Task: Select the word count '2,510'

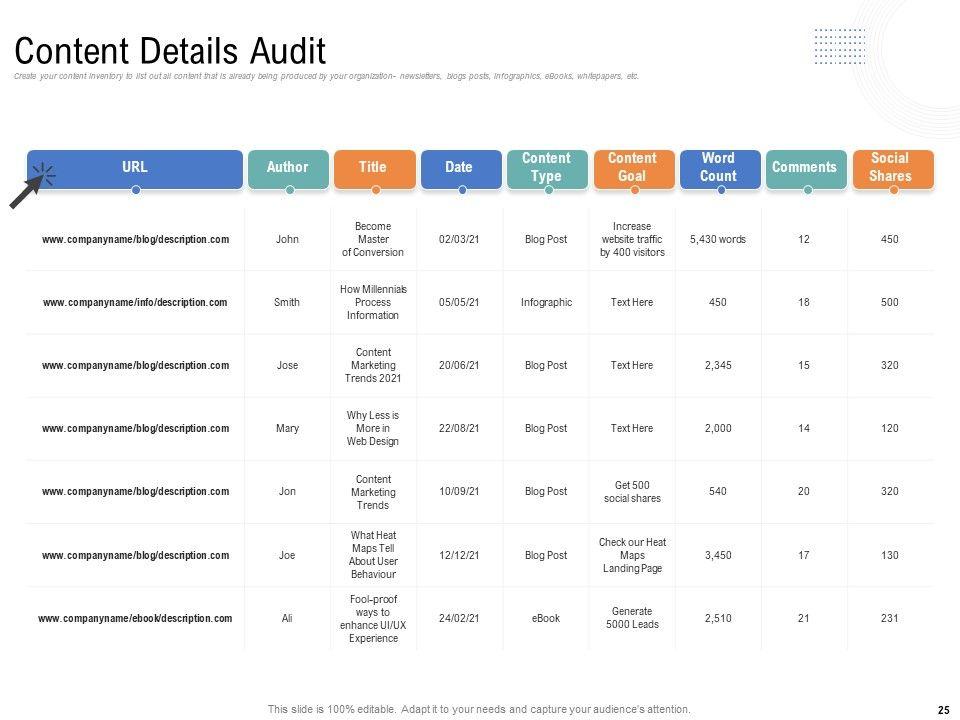Action: click(718, 618)
